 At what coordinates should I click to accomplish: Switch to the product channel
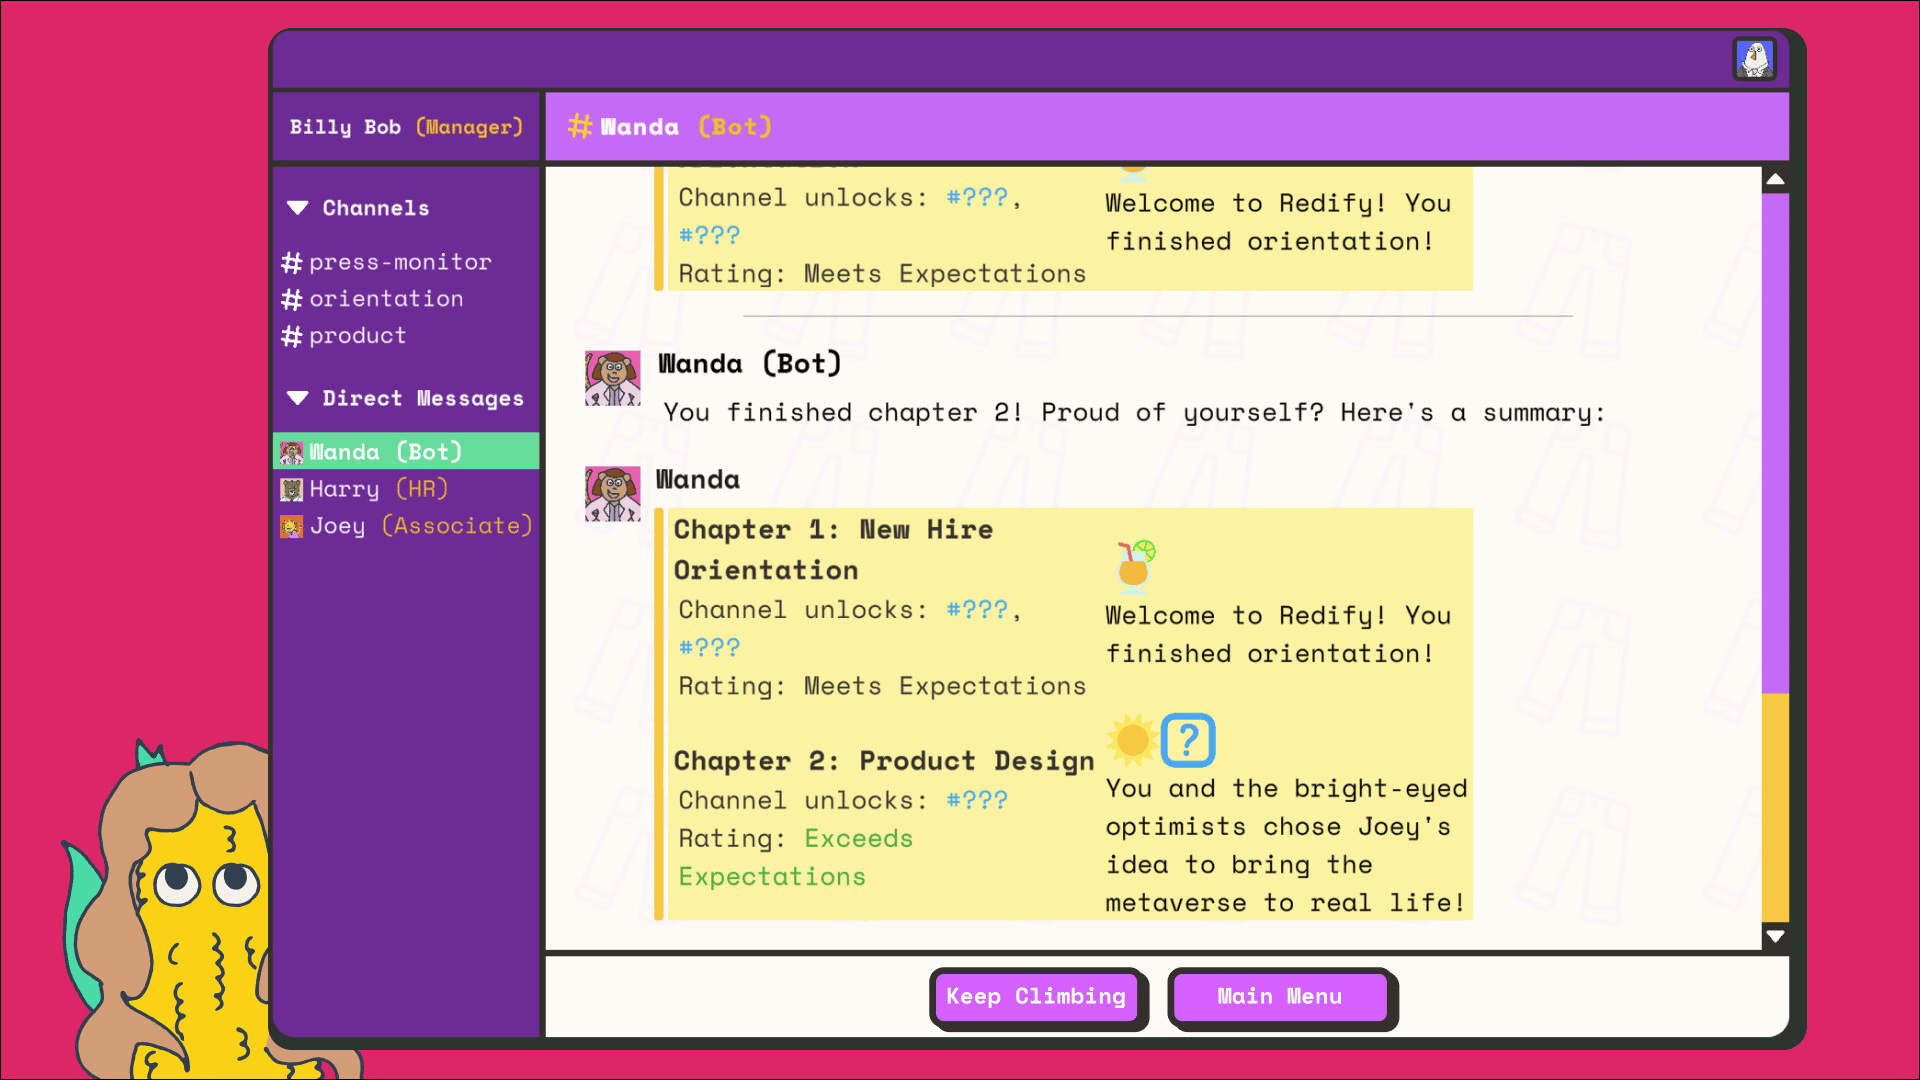[357, 336]
